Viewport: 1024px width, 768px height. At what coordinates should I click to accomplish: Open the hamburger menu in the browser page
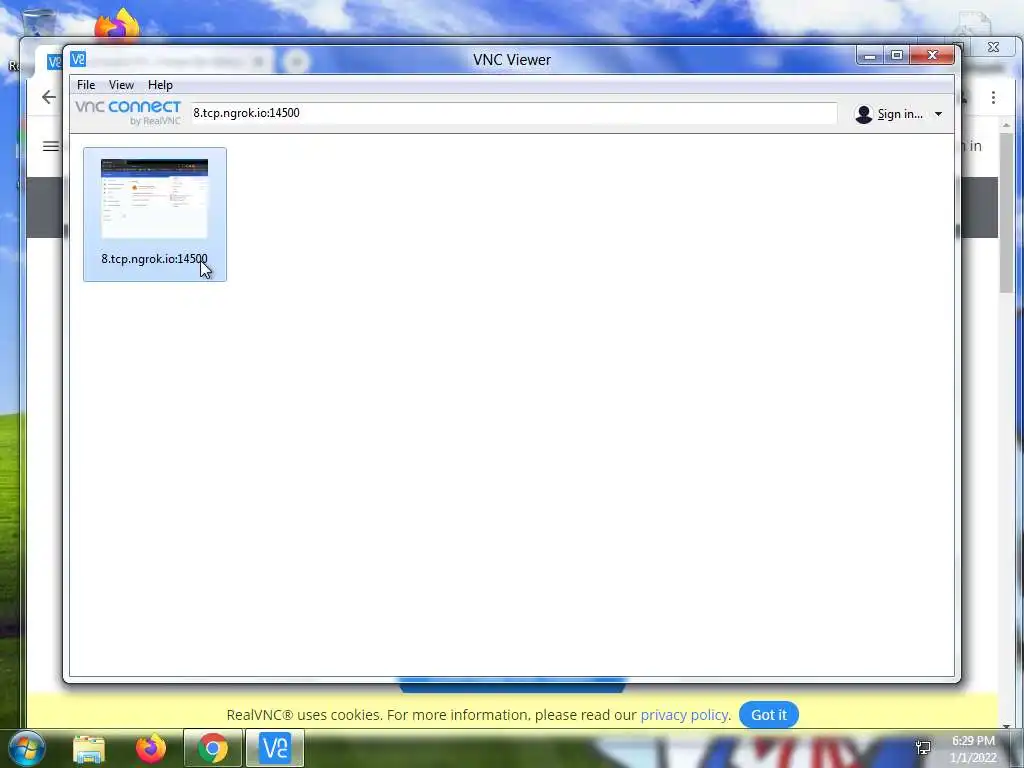pyautogui.click(x=50, y=146)
